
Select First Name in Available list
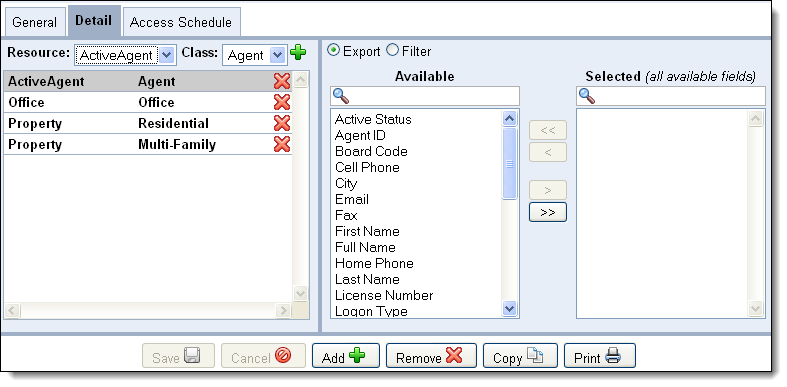click(367, 232)
